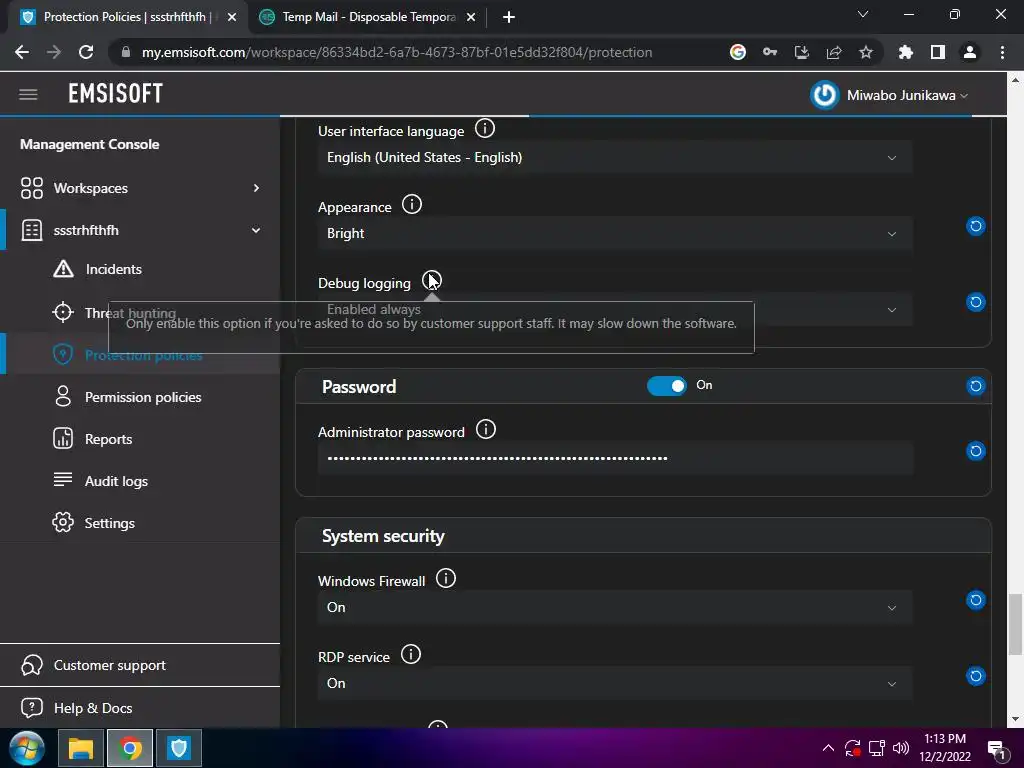Reset the Appearance setting to default

(976, 226)
